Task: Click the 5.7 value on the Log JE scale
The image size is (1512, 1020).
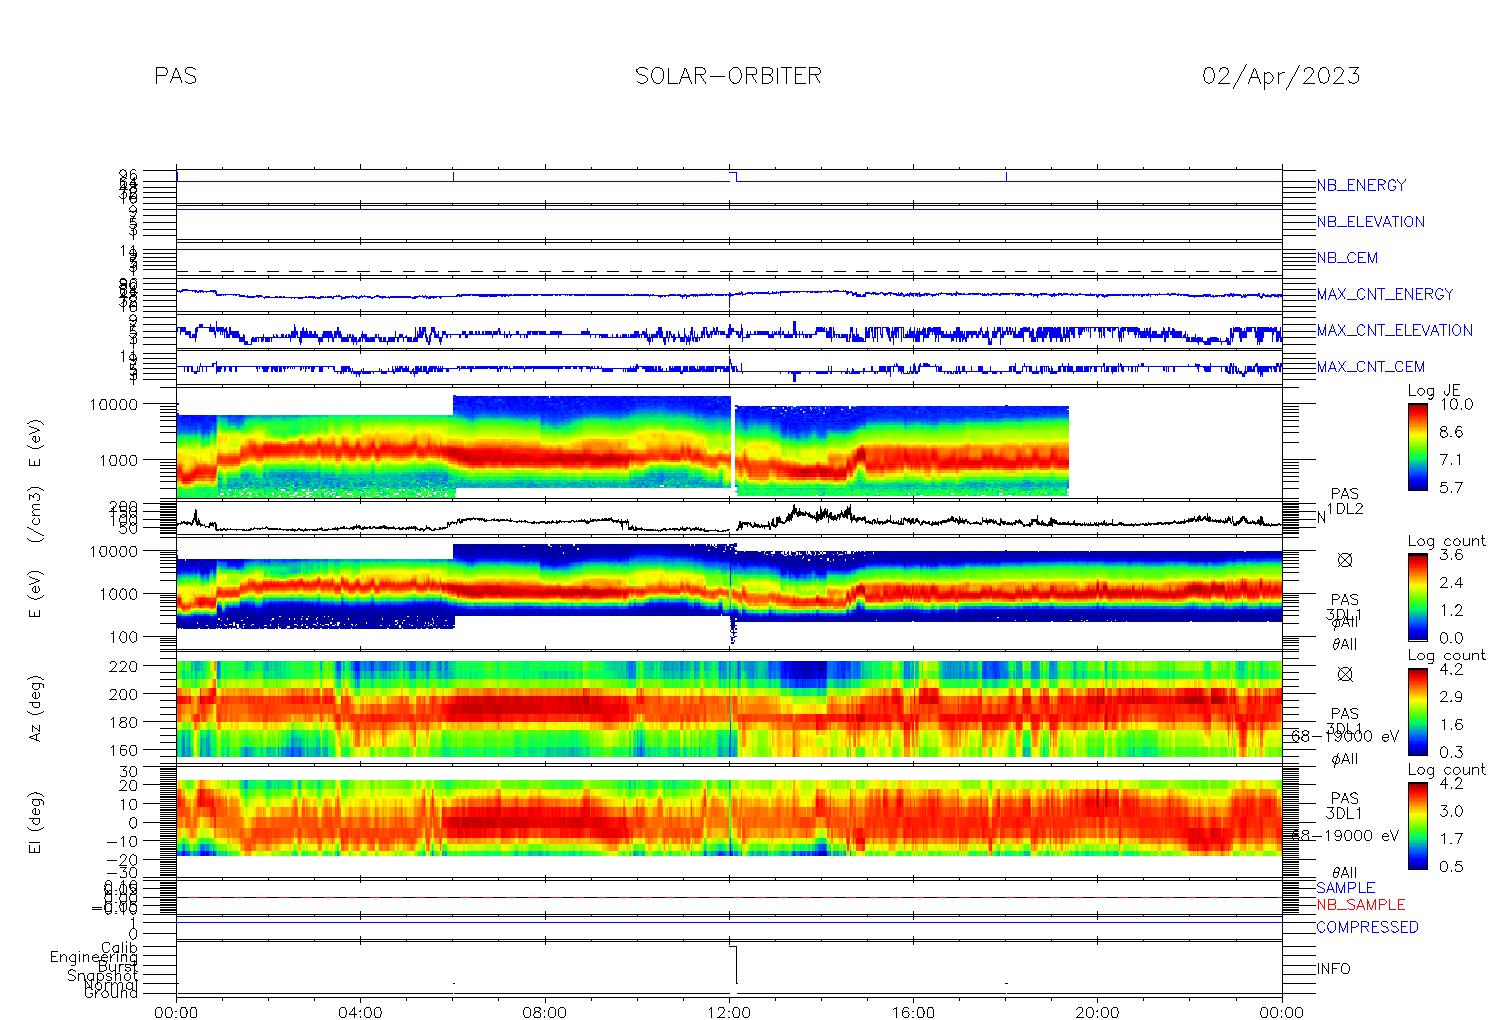Action: (x=1451, y=488)
